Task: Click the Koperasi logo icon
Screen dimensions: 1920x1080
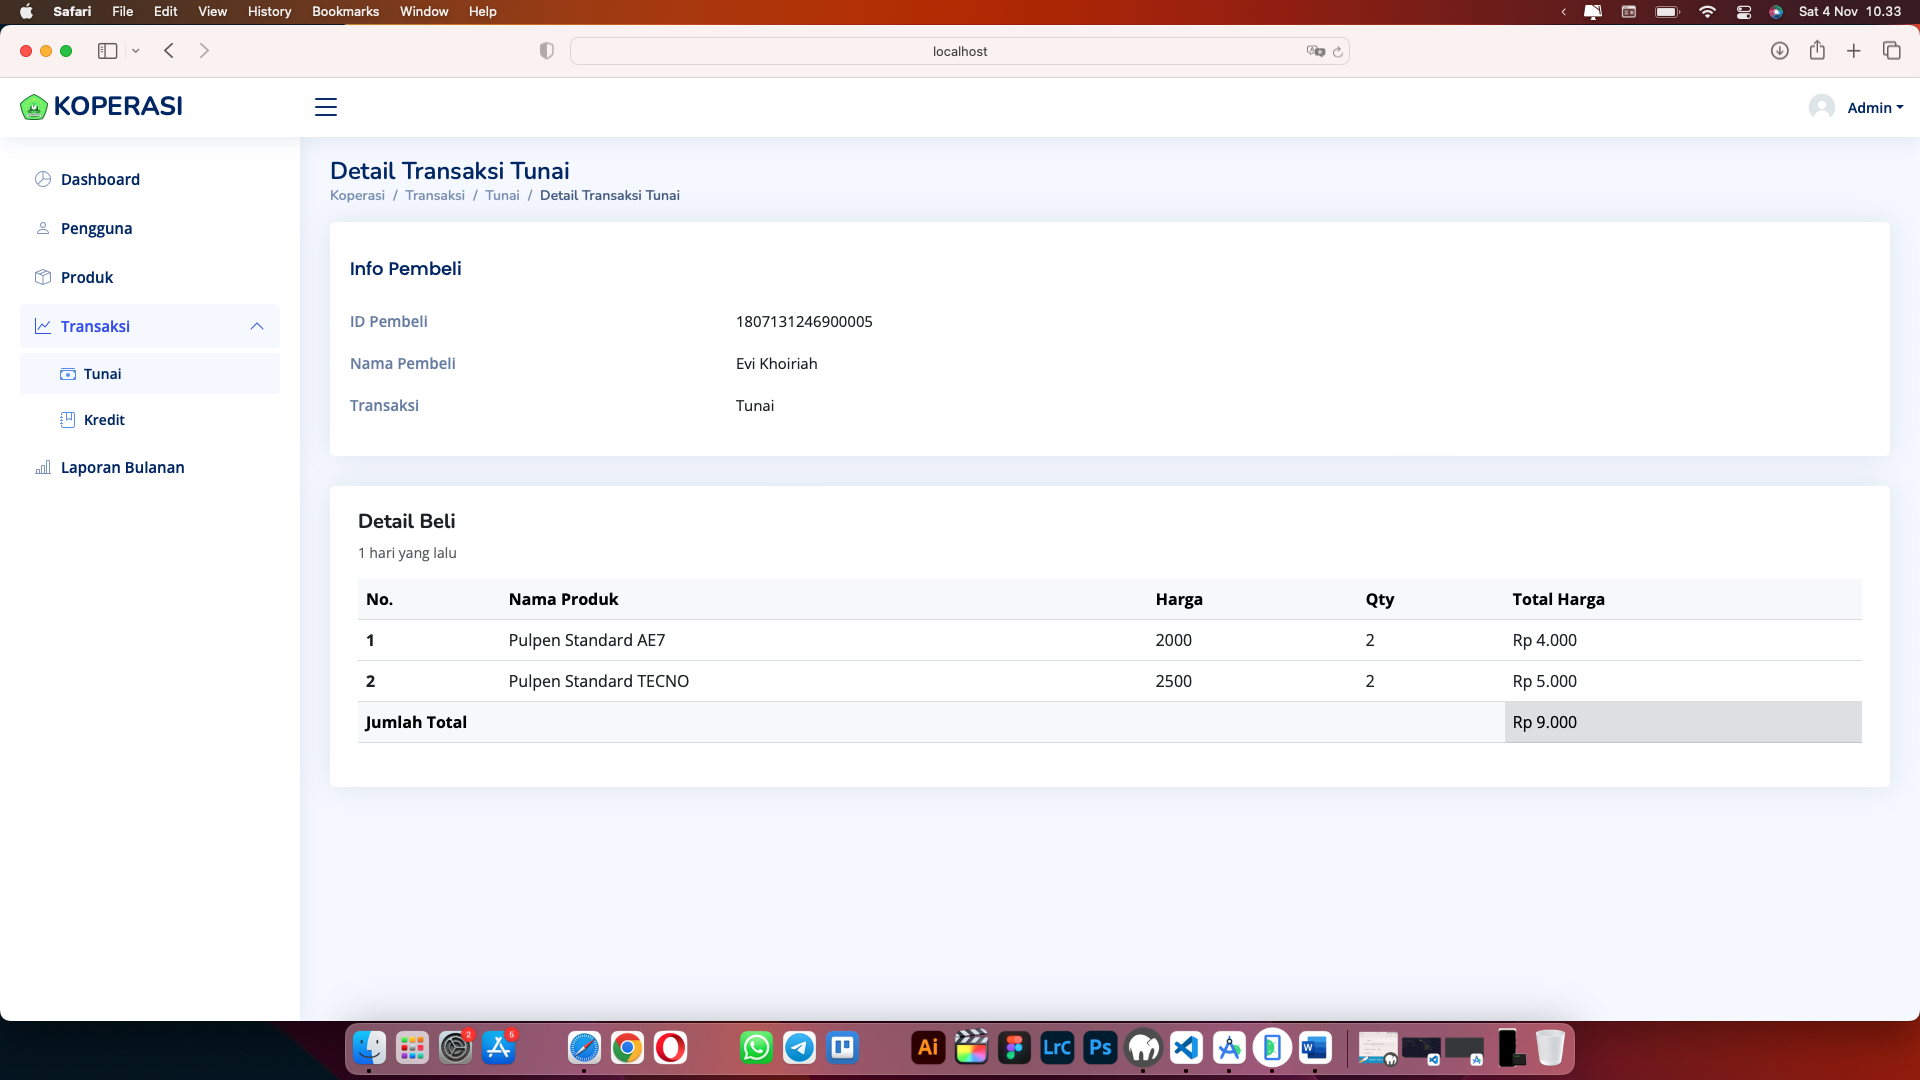Action: click(34, 107)
